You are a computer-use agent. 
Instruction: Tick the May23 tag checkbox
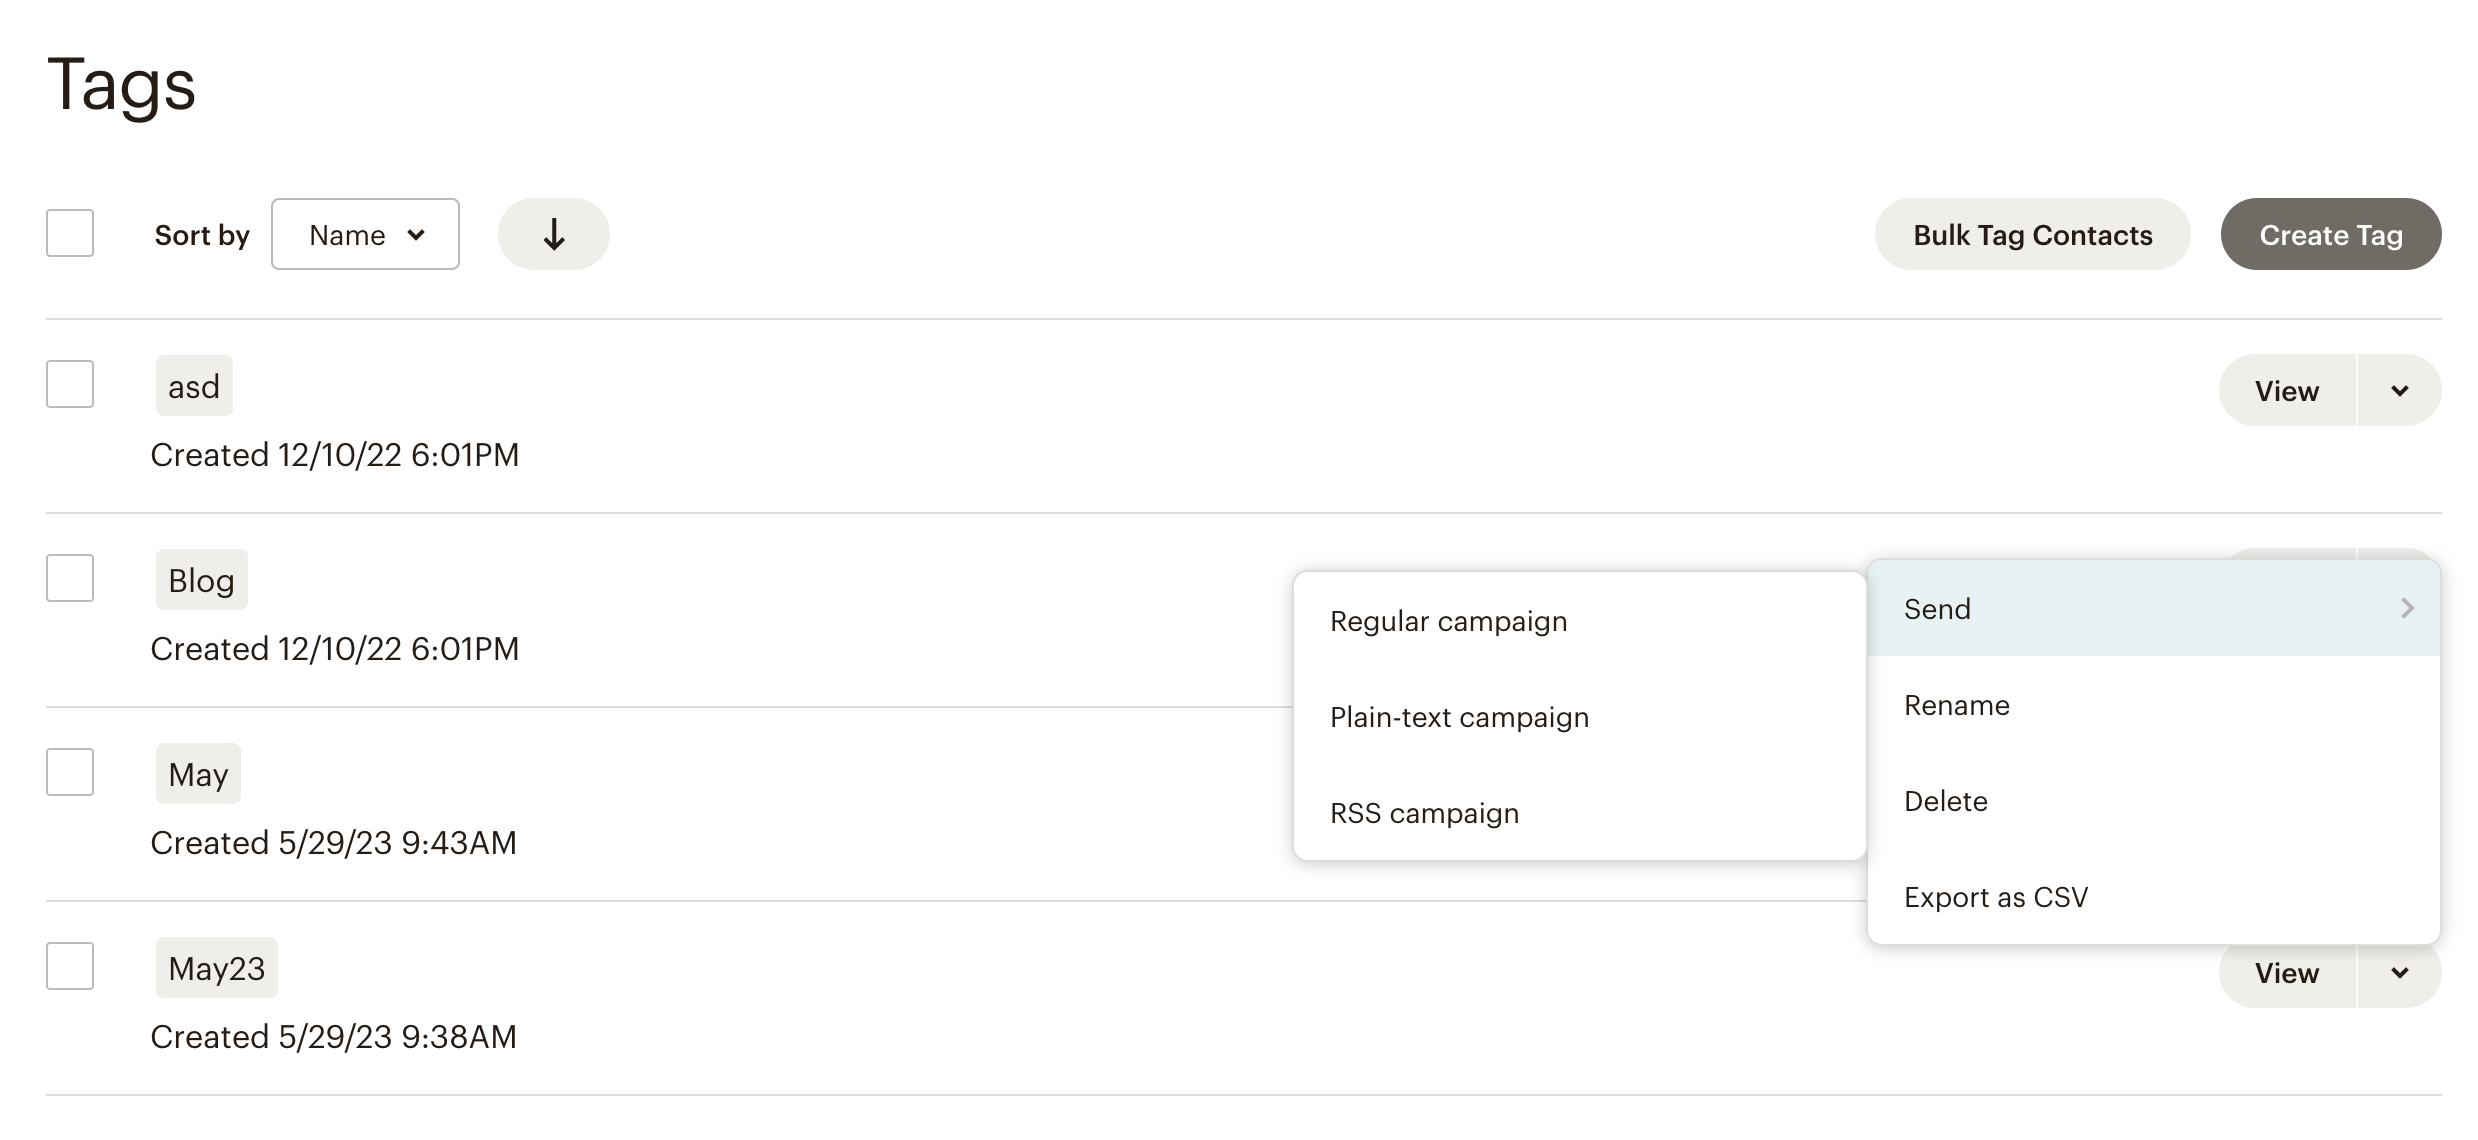pyautogui.click(x=70, y=966)
